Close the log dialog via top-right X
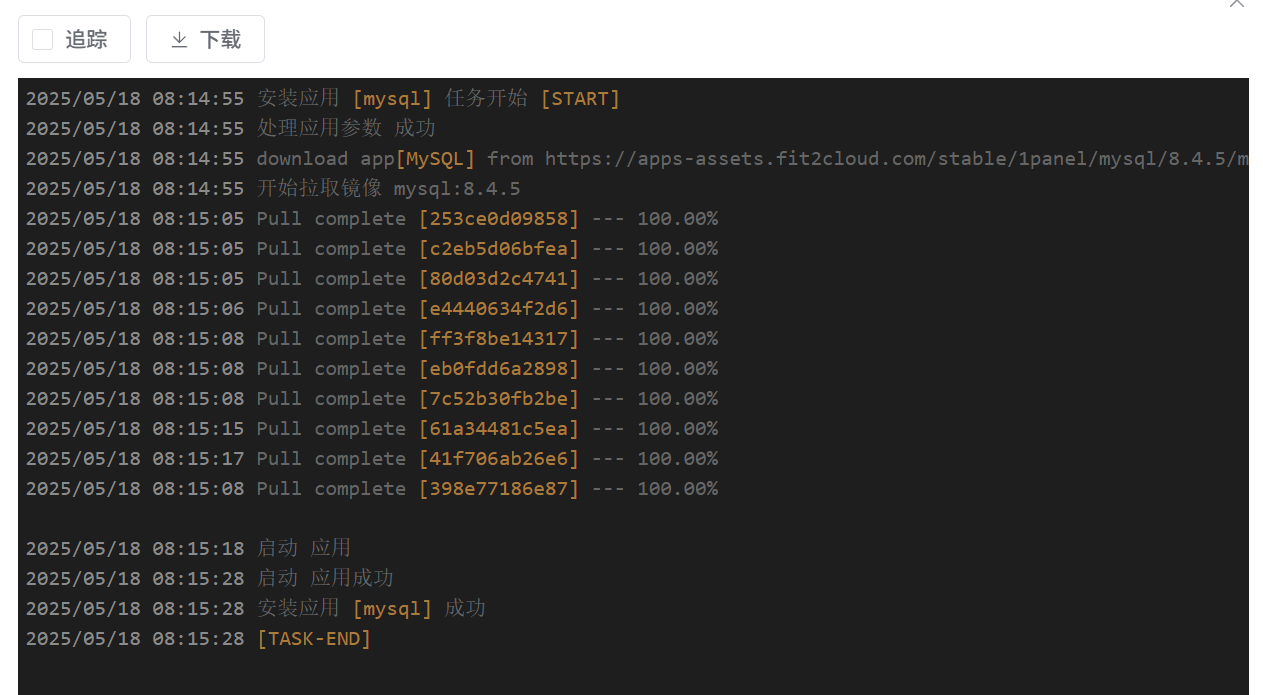Image resolution: width=1263 pixels, height=695 pixels. coord(1237,3)
